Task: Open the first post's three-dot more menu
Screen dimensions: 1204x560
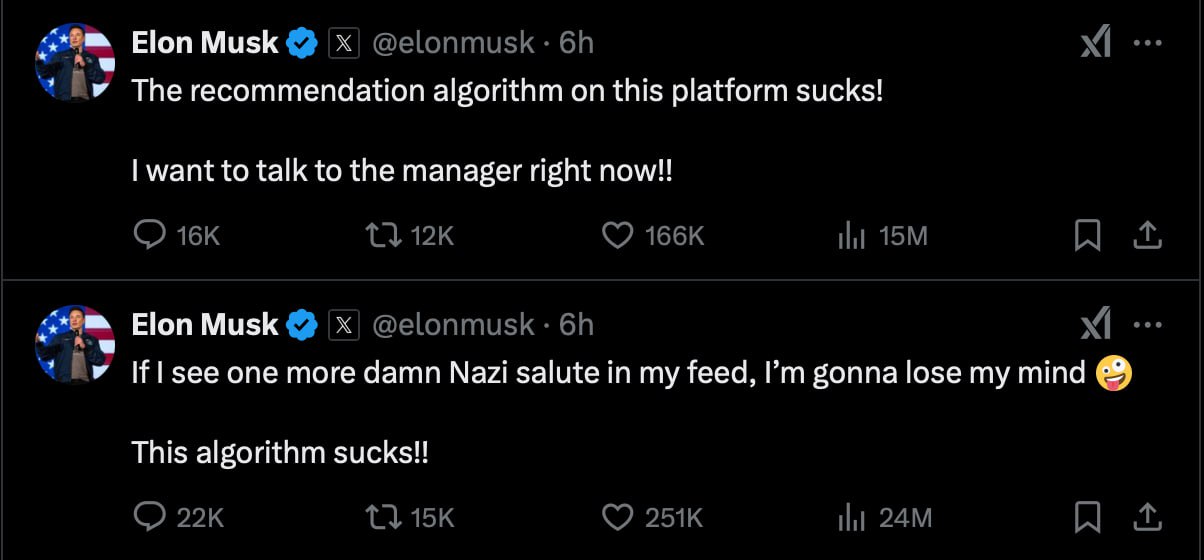Action: [1147, 43]
